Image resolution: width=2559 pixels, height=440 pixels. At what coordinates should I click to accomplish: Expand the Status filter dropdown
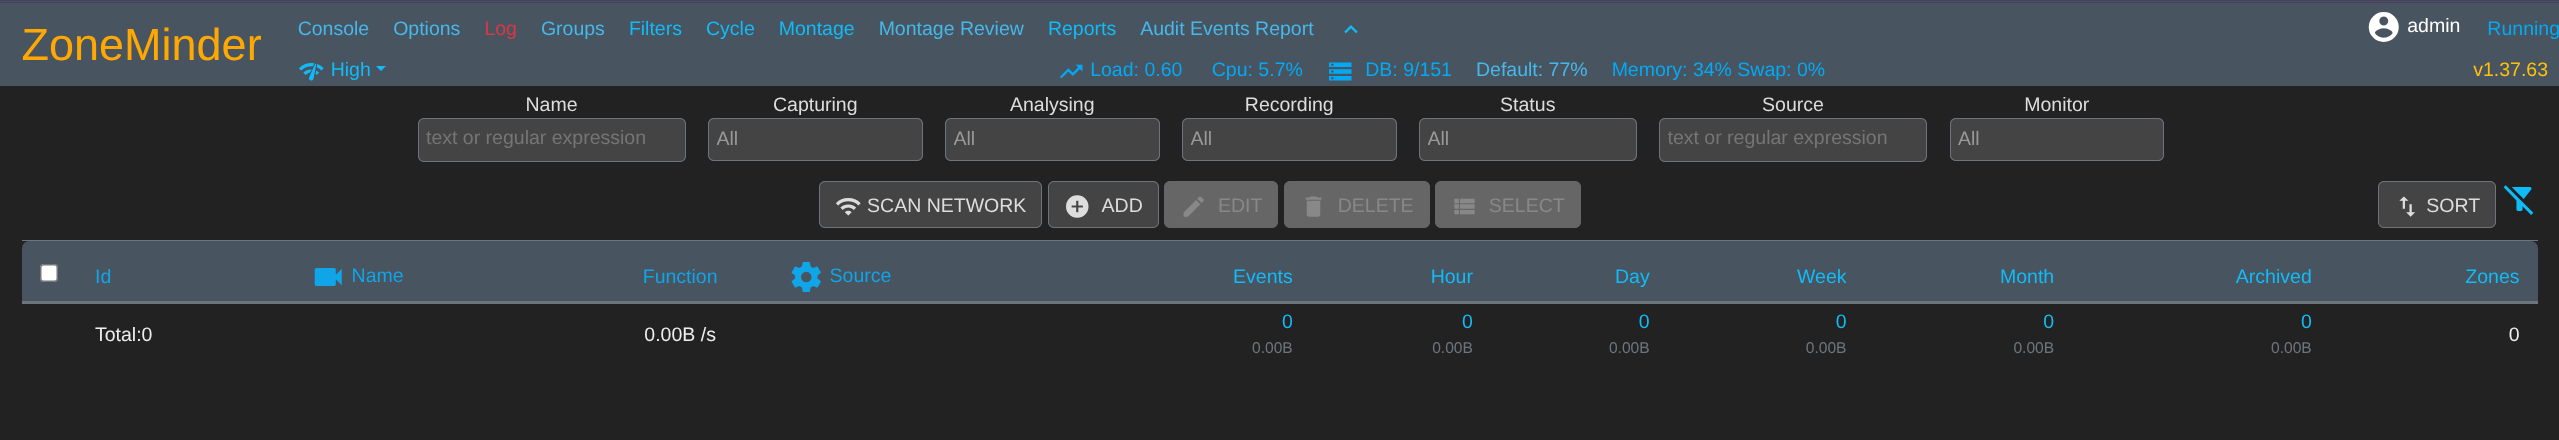coord(1526,139)
